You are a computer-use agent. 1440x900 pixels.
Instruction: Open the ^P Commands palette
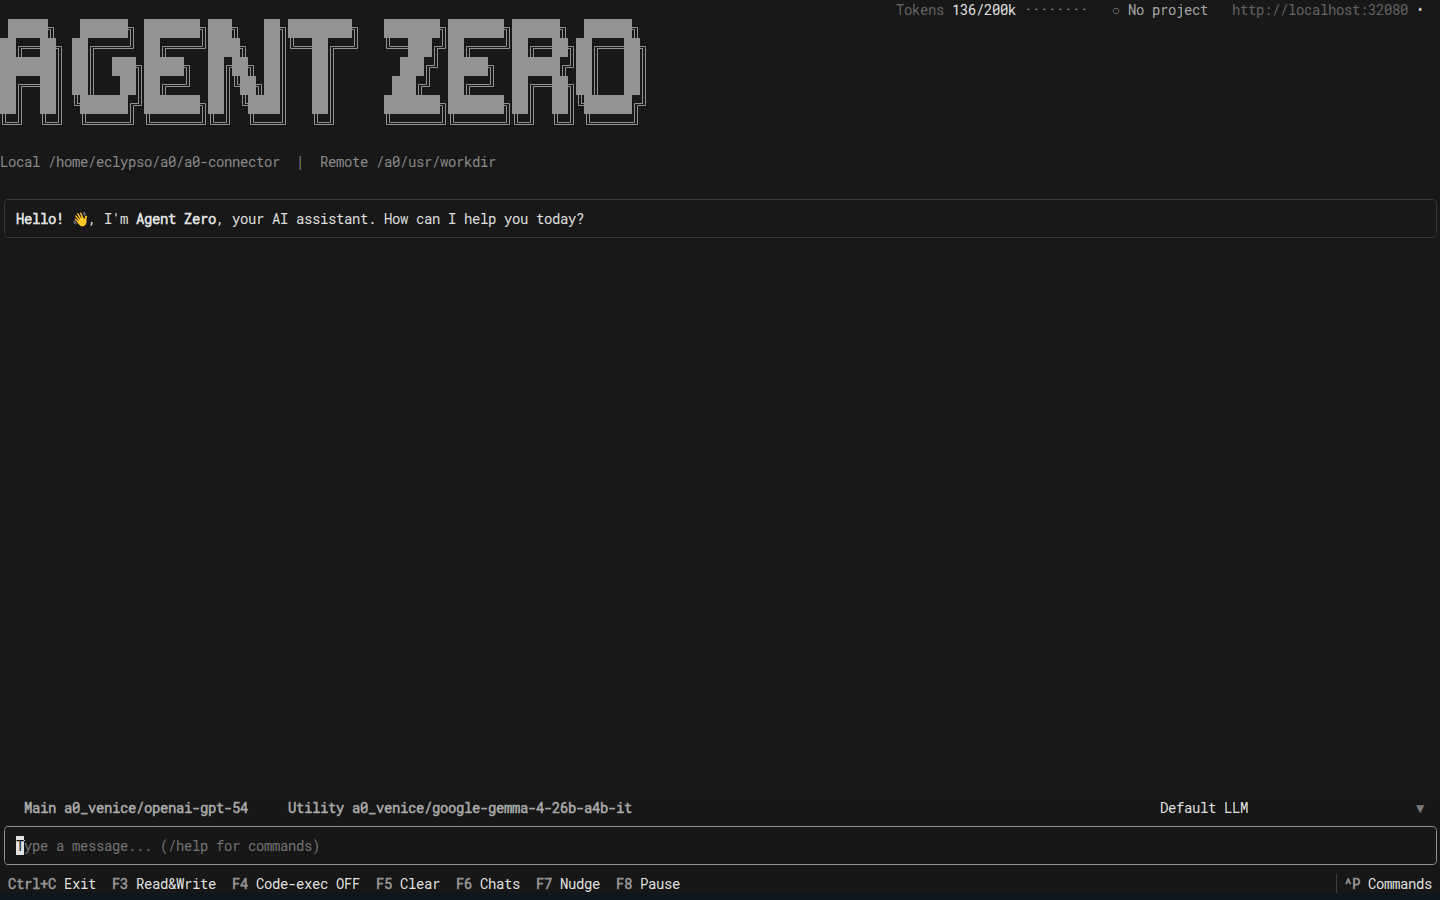coord(1388,884)
